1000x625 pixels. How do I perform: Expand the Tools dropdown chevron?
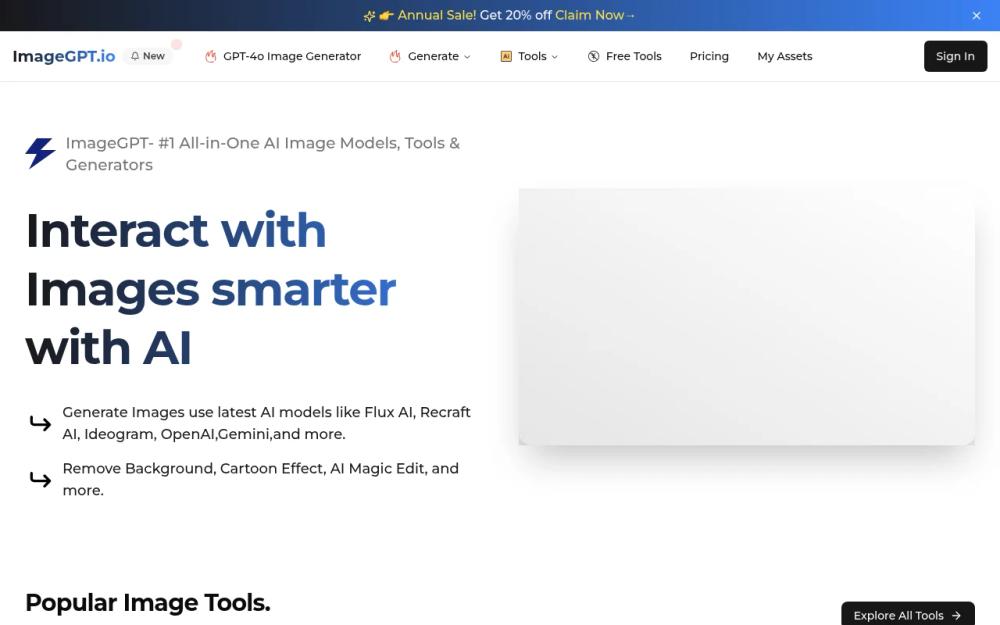click(x=554, y=57)
